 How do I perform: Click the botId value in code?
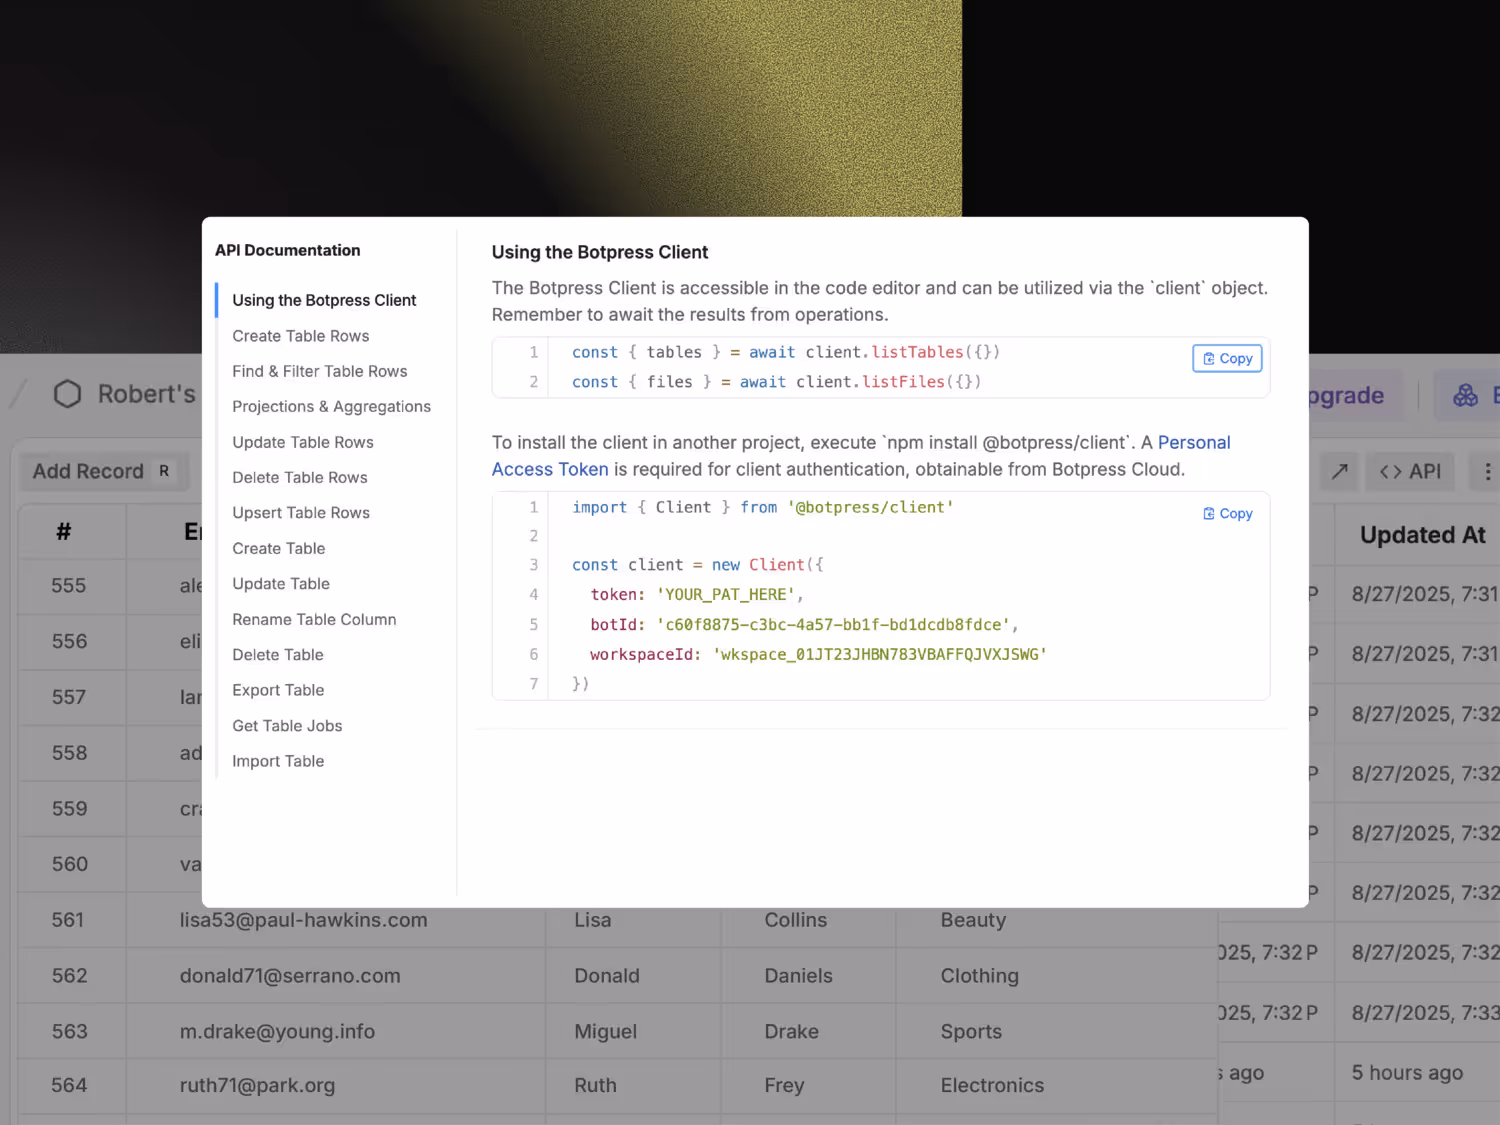click(x=835, y=624)
